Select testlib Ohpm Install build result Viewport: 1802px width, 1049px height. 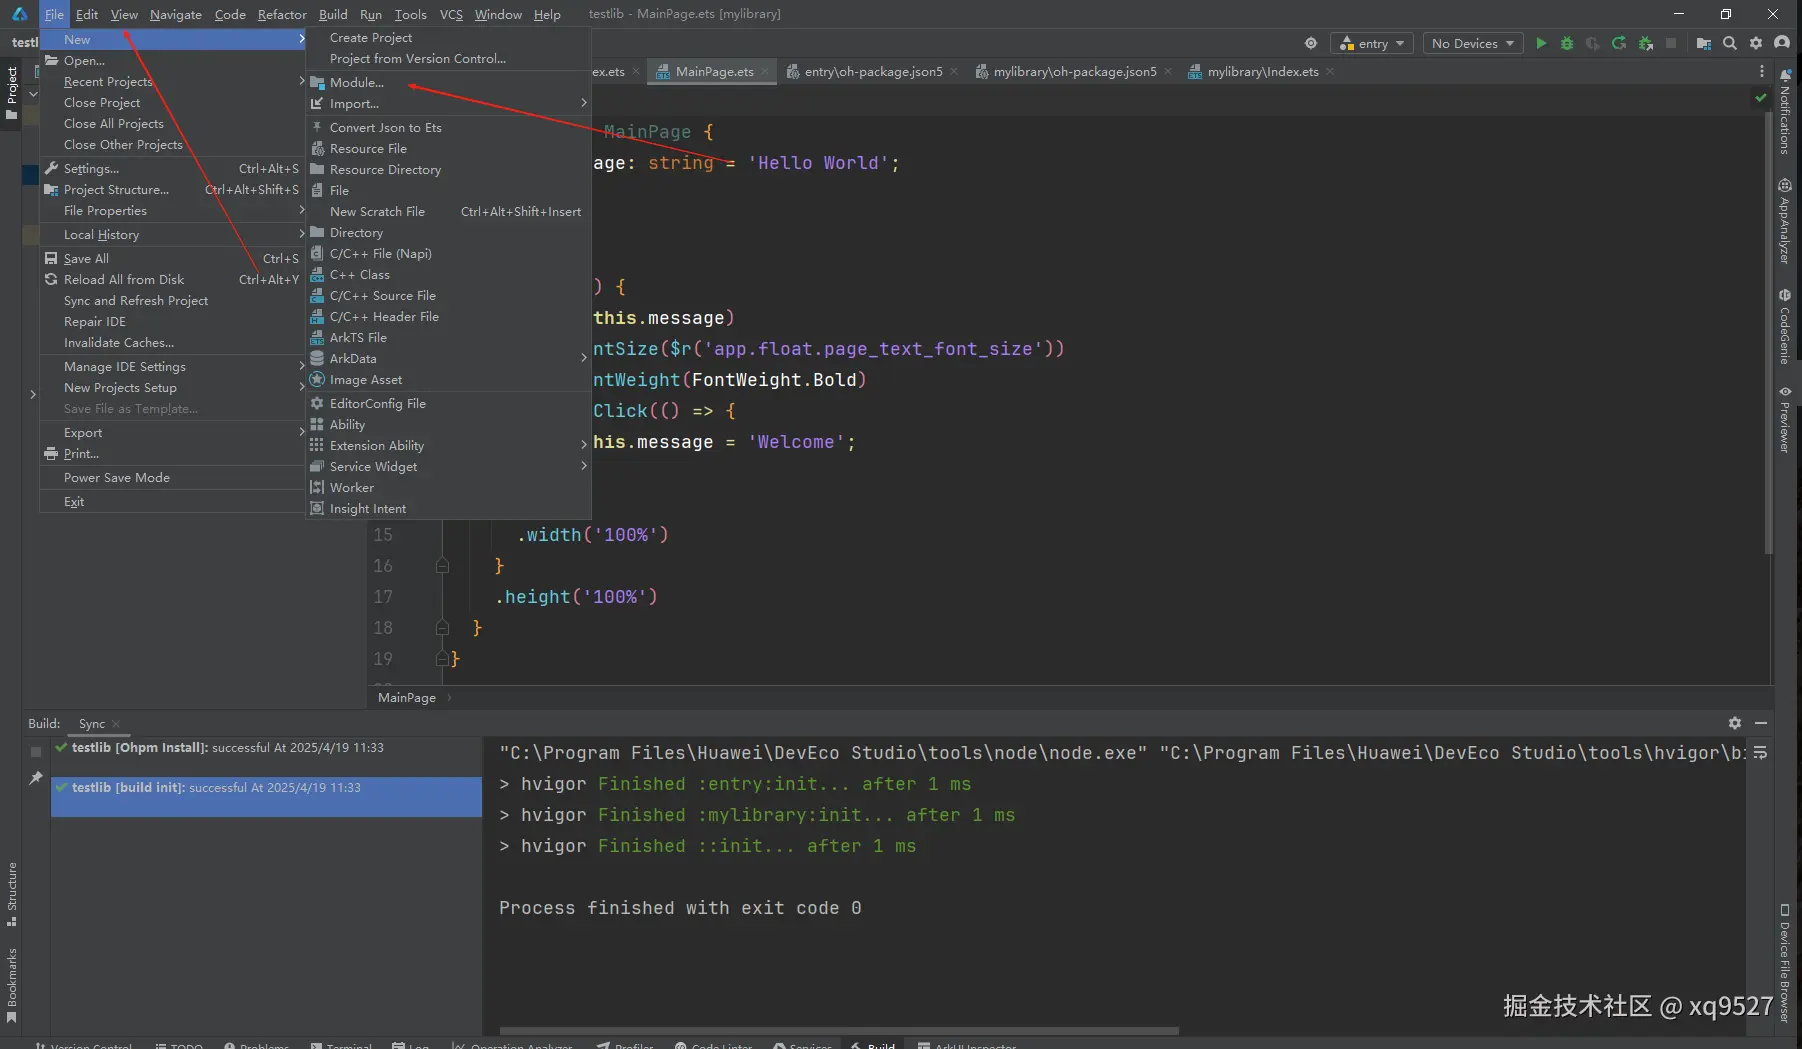click(x=227, y=748)
